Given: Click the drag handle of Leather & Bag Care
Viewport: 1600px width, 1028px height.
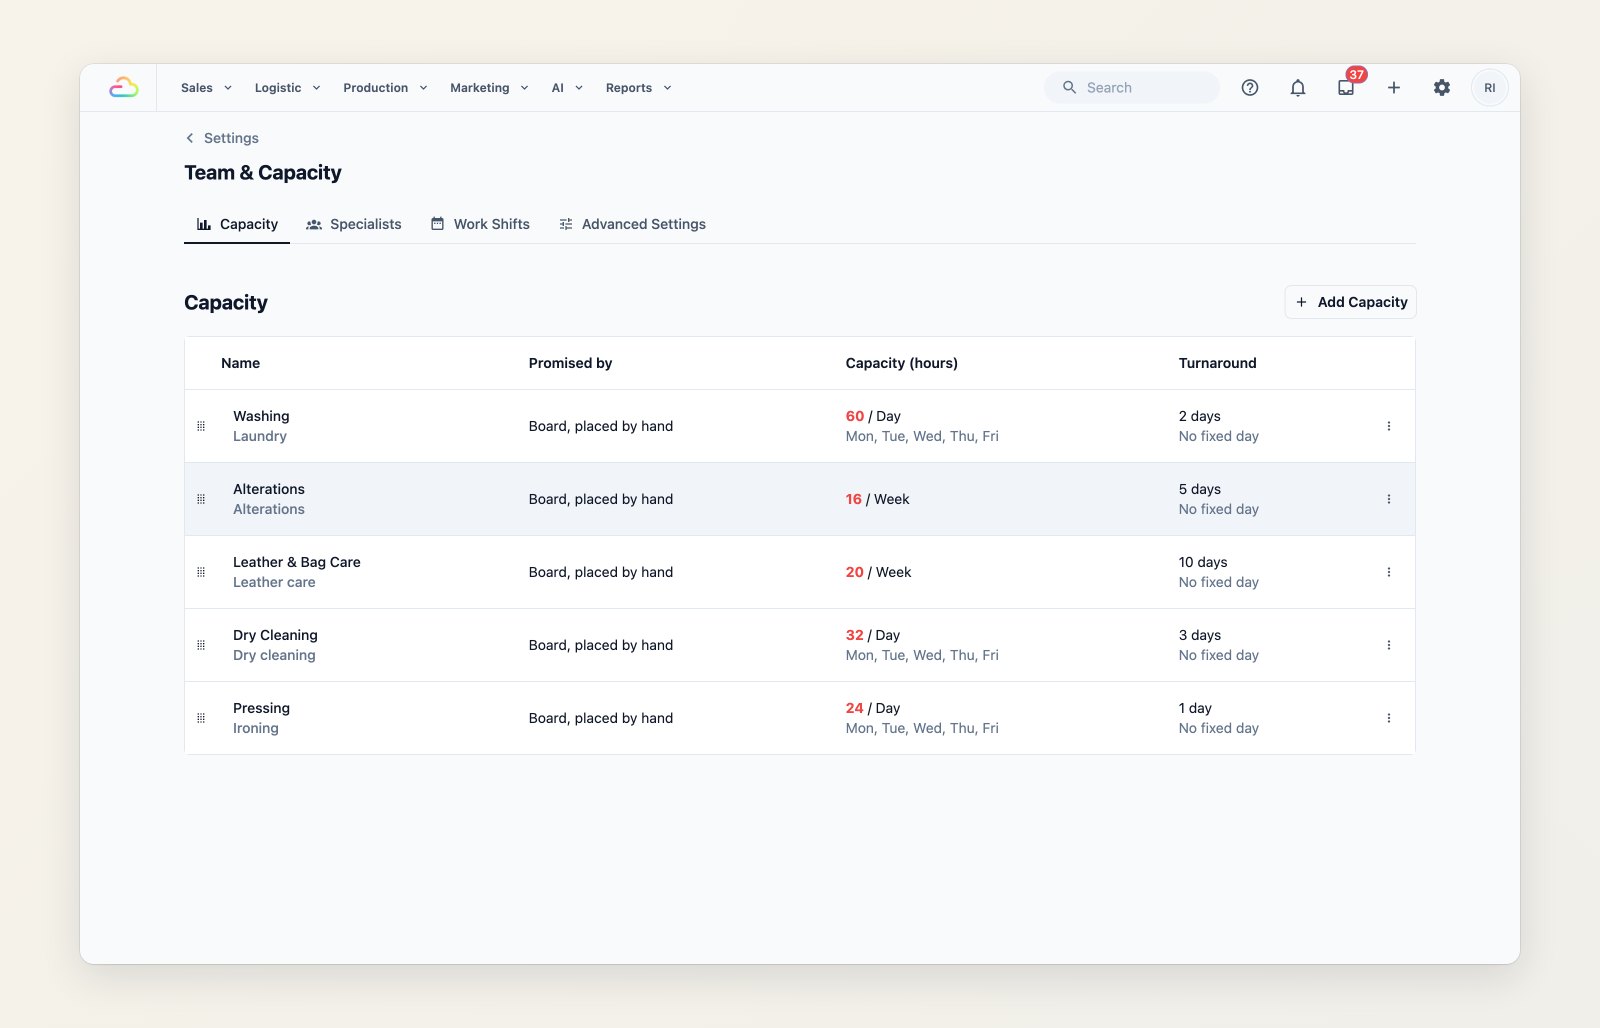Looking at the screenshot, I should [x=201, y=572].
